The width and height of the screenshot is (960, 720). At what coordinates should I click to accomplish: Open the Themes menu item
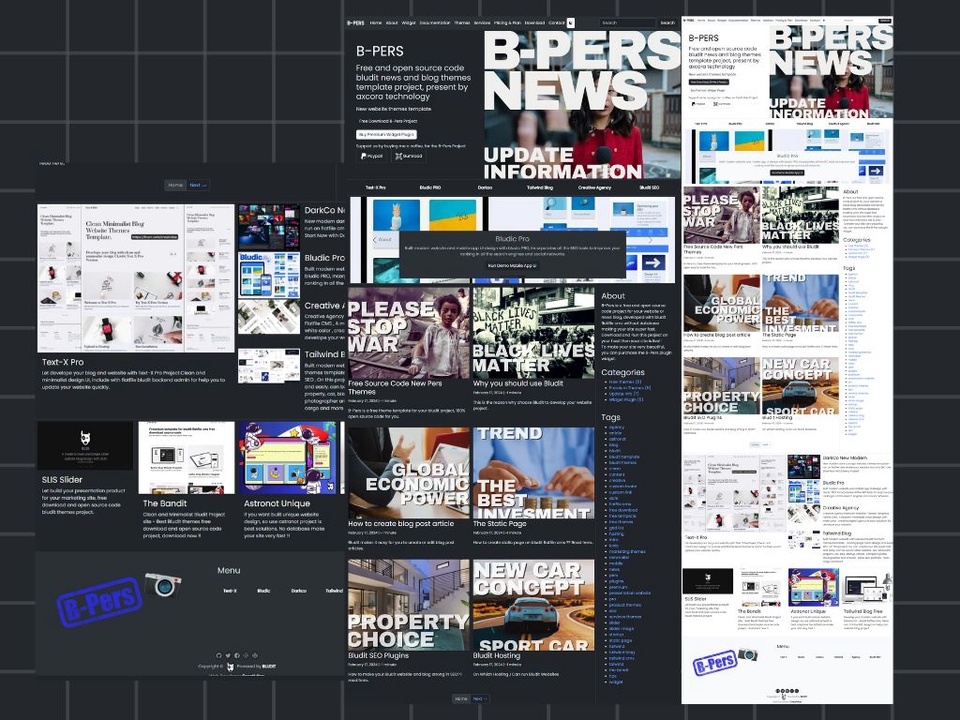coord(464,22)
